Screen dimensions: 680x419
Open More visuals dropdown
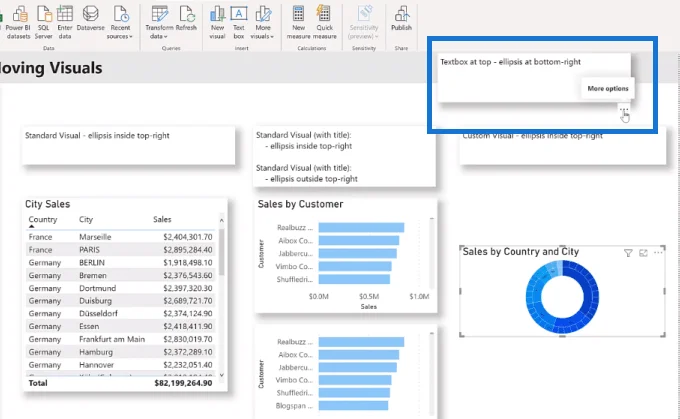[262, 23]
